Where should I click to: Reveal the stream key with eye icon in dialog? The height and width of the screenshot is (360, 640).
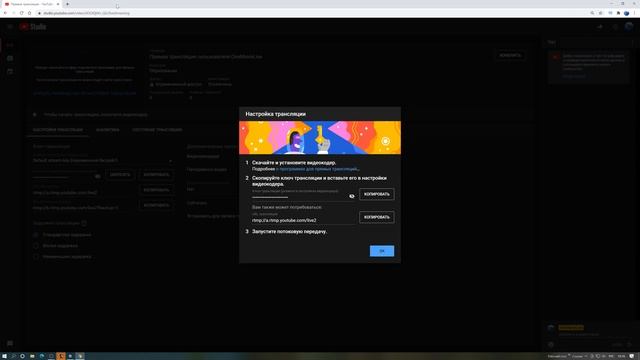coord(351,196)
